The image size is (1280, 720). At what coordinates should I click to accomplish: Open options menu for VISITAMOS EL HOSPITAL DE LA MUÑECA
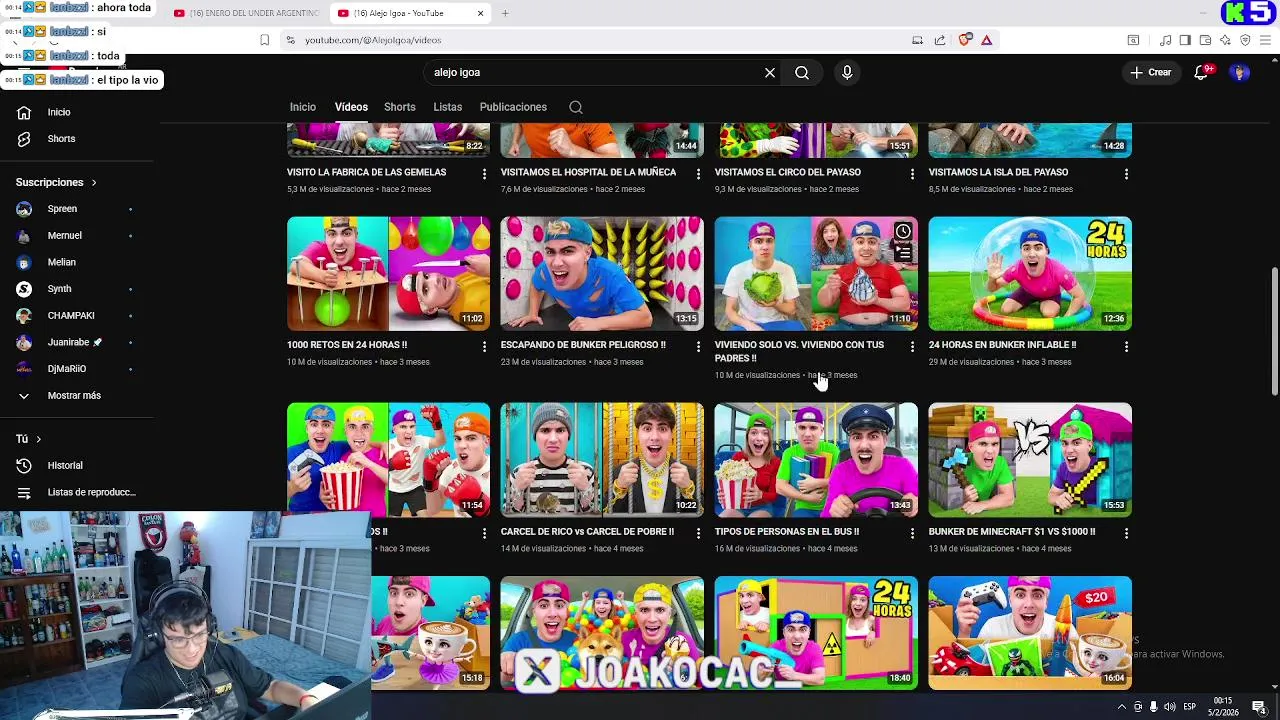tap(698, 174)
